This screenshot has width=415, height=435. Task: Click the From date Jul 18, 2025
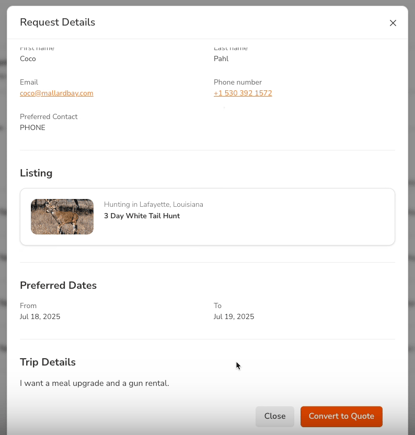coord(40,317)
